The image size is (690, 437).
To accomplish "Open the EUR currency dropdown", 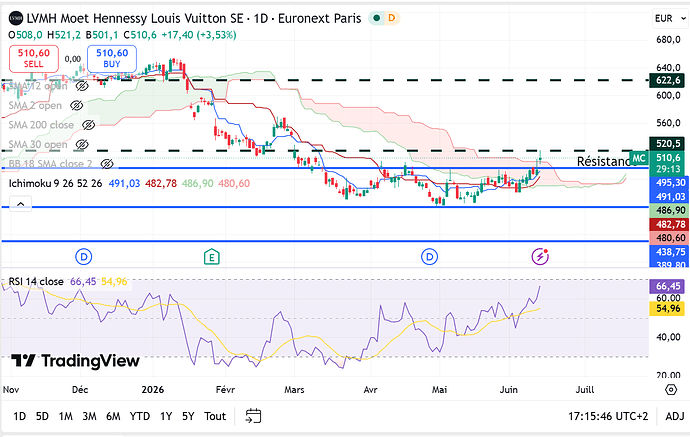I will 670,18.
